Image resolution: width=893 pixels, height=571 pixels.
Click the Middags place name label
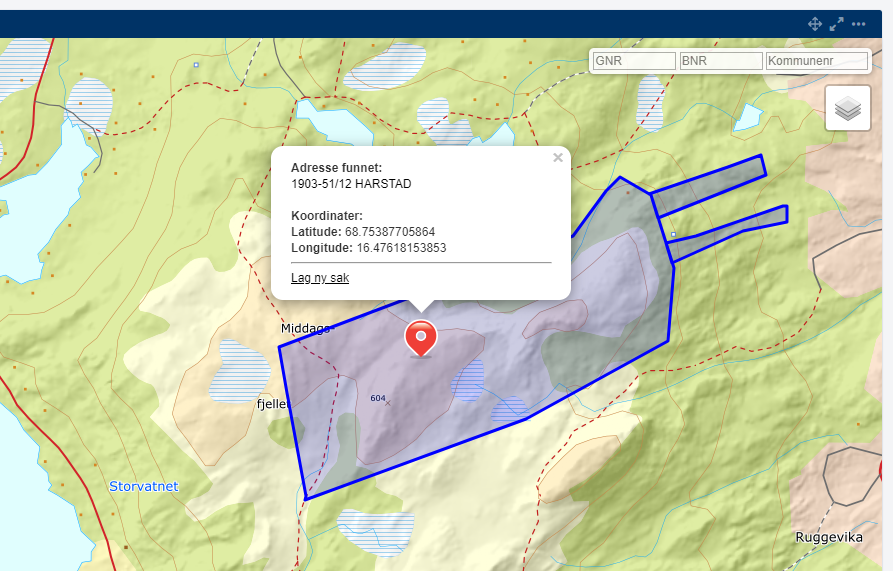[x=304, y=328]
